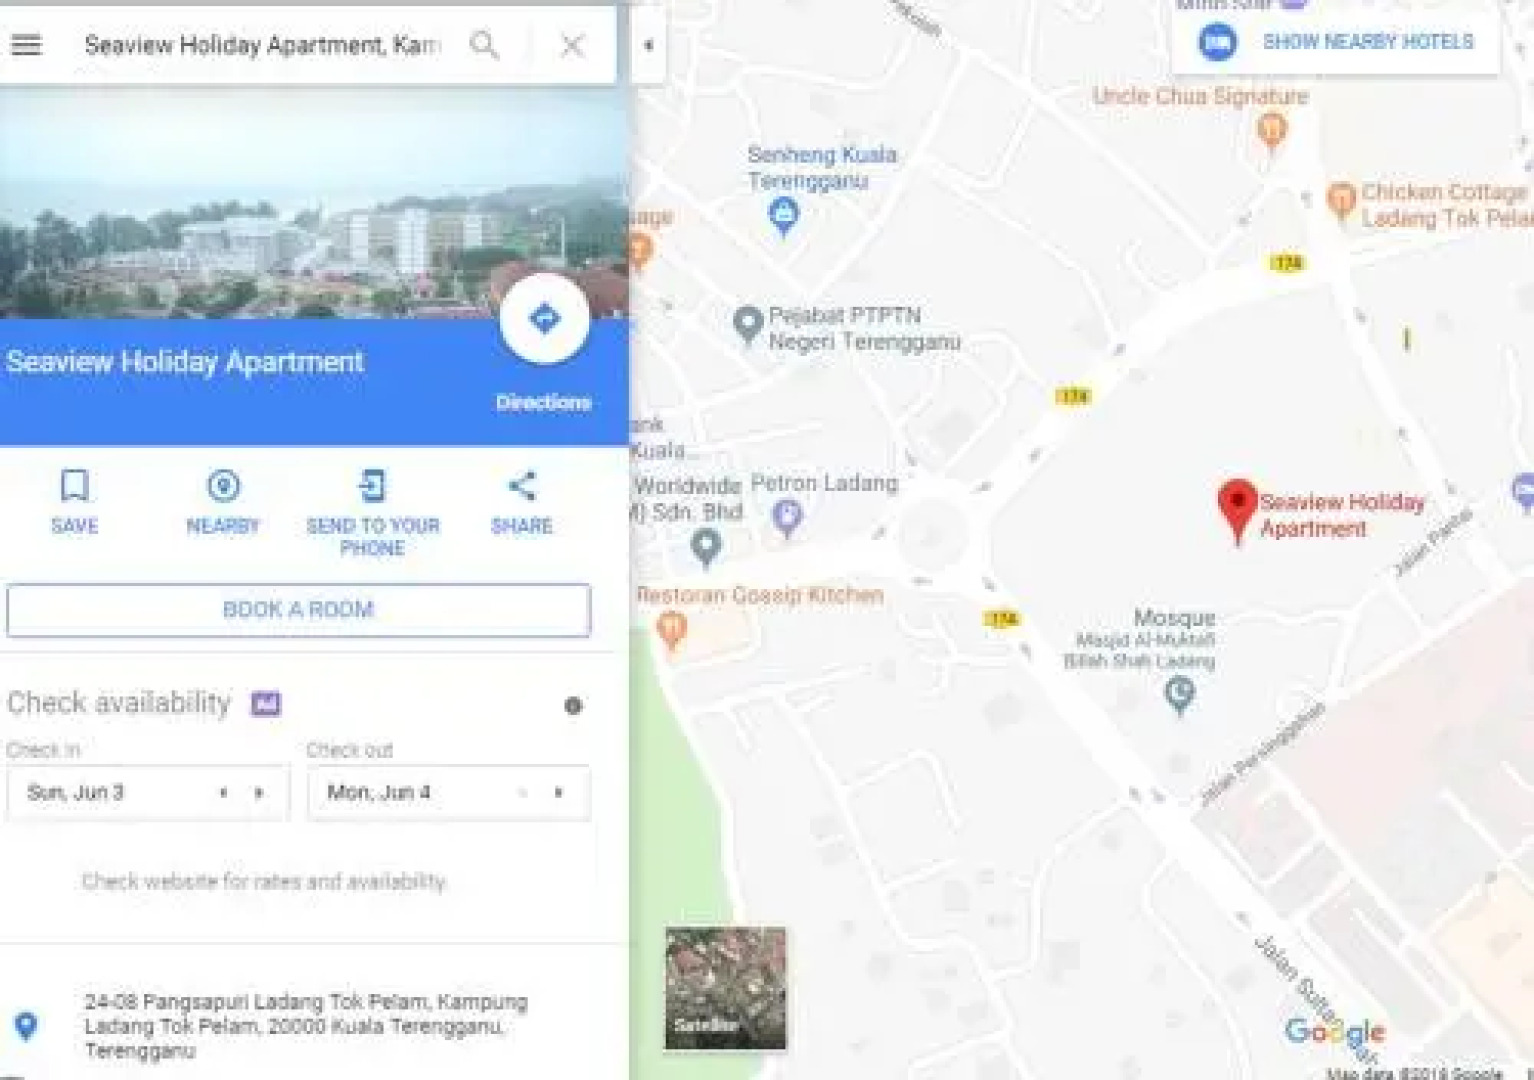This screenshot has width=1534, height=1080.
Task: Click the Book a Room button
Action: click(x=298, y=610)
